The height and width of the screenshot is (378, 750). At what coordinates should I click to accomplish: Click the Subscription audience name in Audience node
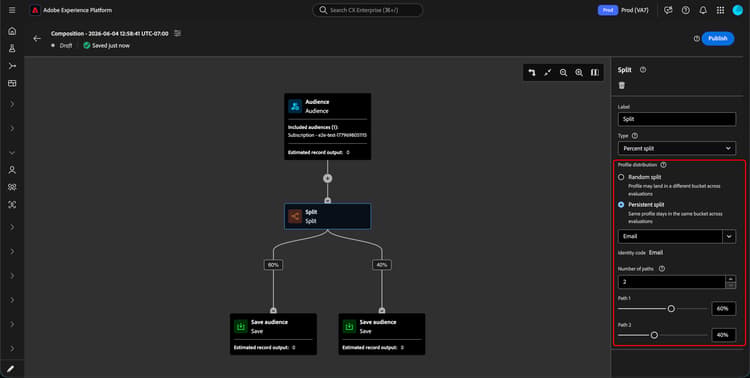click(327, 135)
